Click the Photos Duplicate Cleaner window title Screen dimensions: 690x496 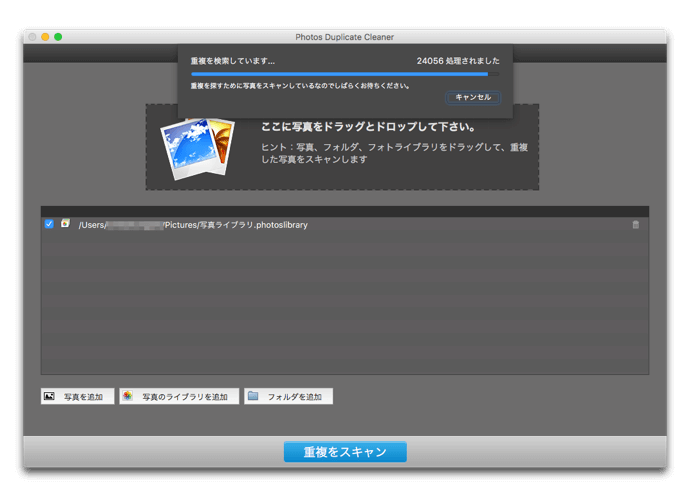pyautogui.click(x=345, y=37)
